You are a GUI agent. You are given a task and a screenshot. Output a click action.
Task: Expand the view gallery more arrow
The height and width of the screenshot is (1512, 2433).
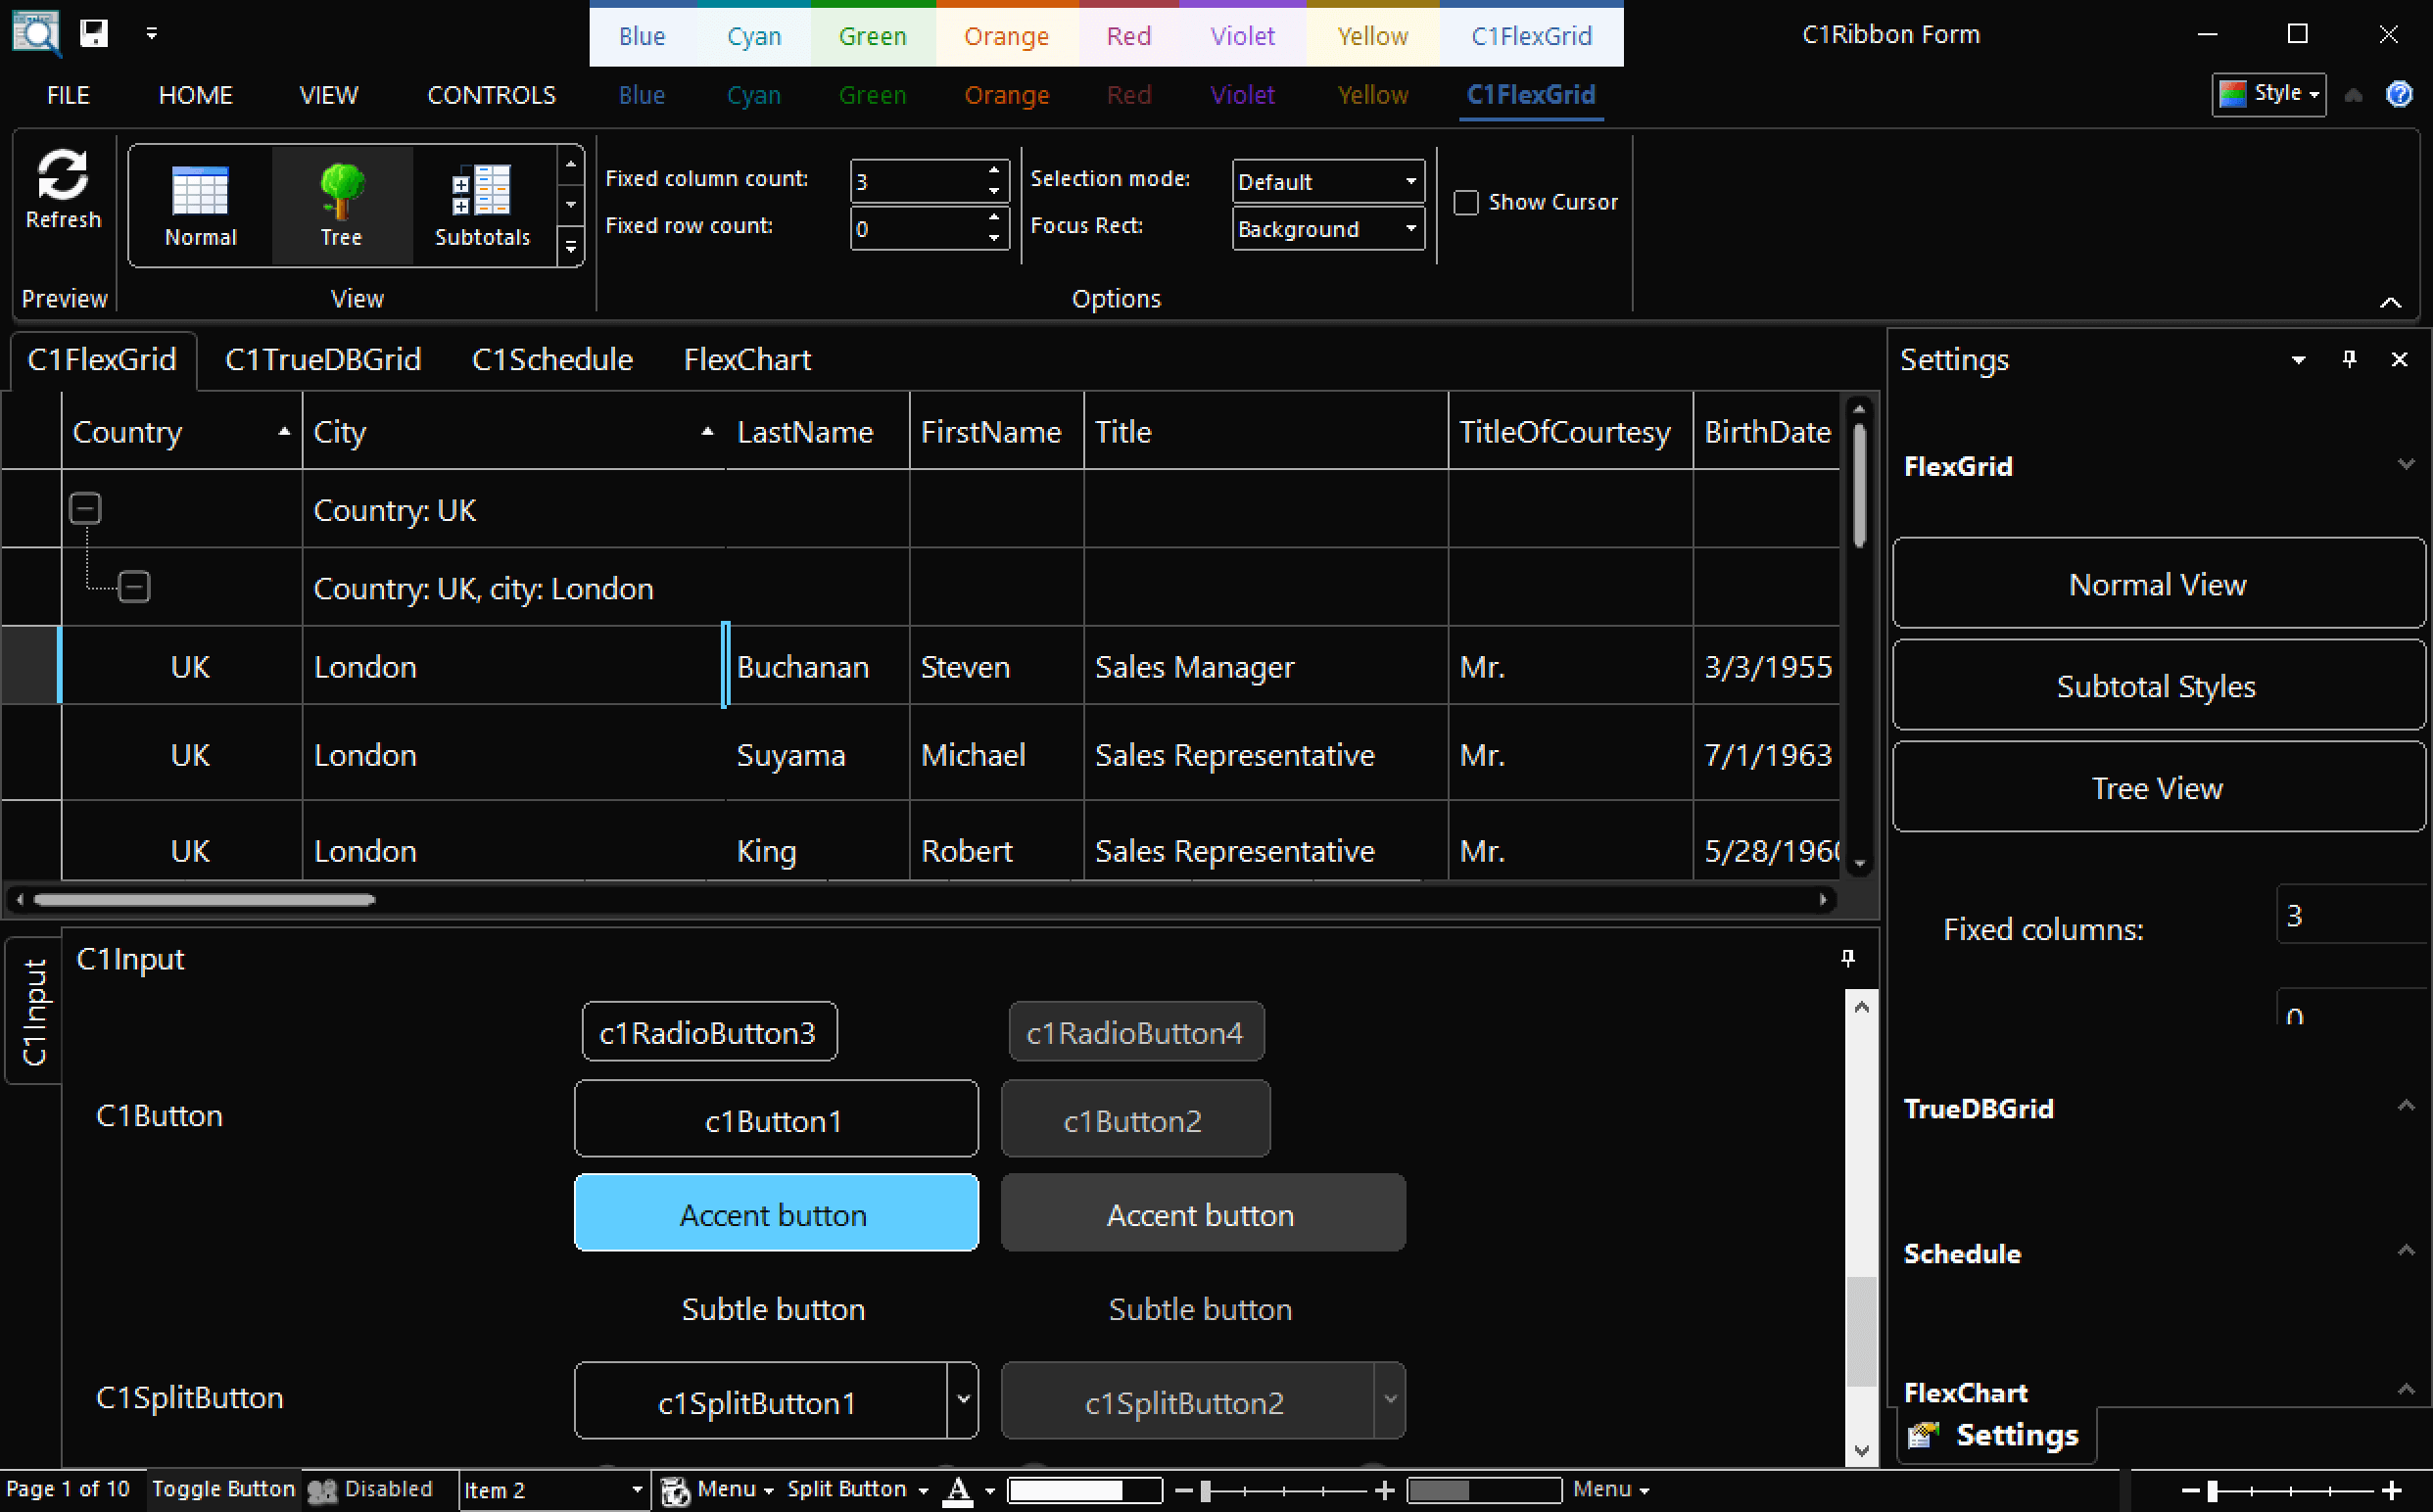click(x=570, y=246)
